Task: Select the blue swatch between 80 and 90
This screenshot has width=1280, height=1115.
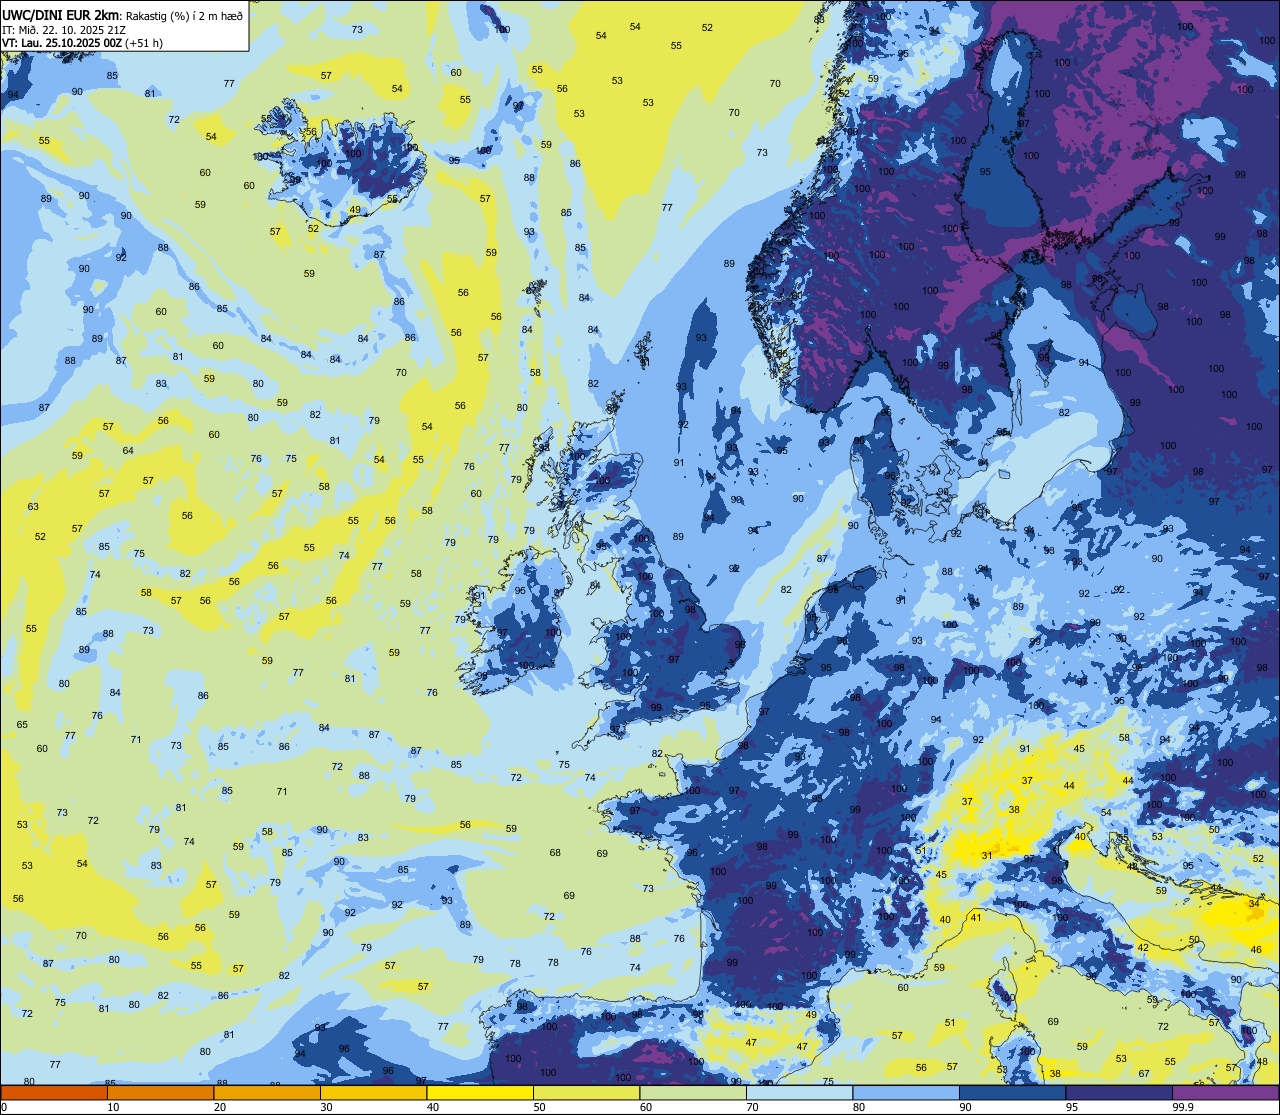Action: [x=906, y=1092]
